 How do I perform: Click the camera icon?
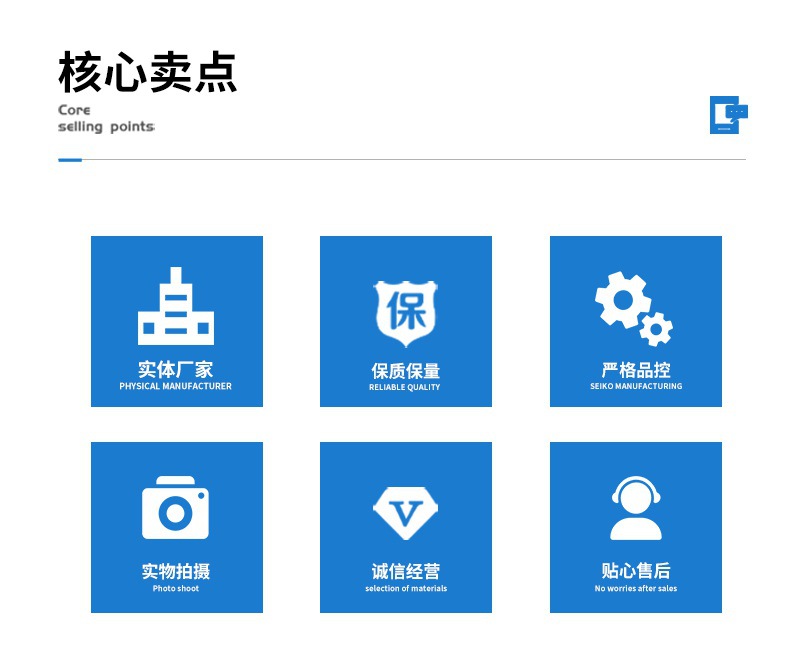click(x=175, y=507)
